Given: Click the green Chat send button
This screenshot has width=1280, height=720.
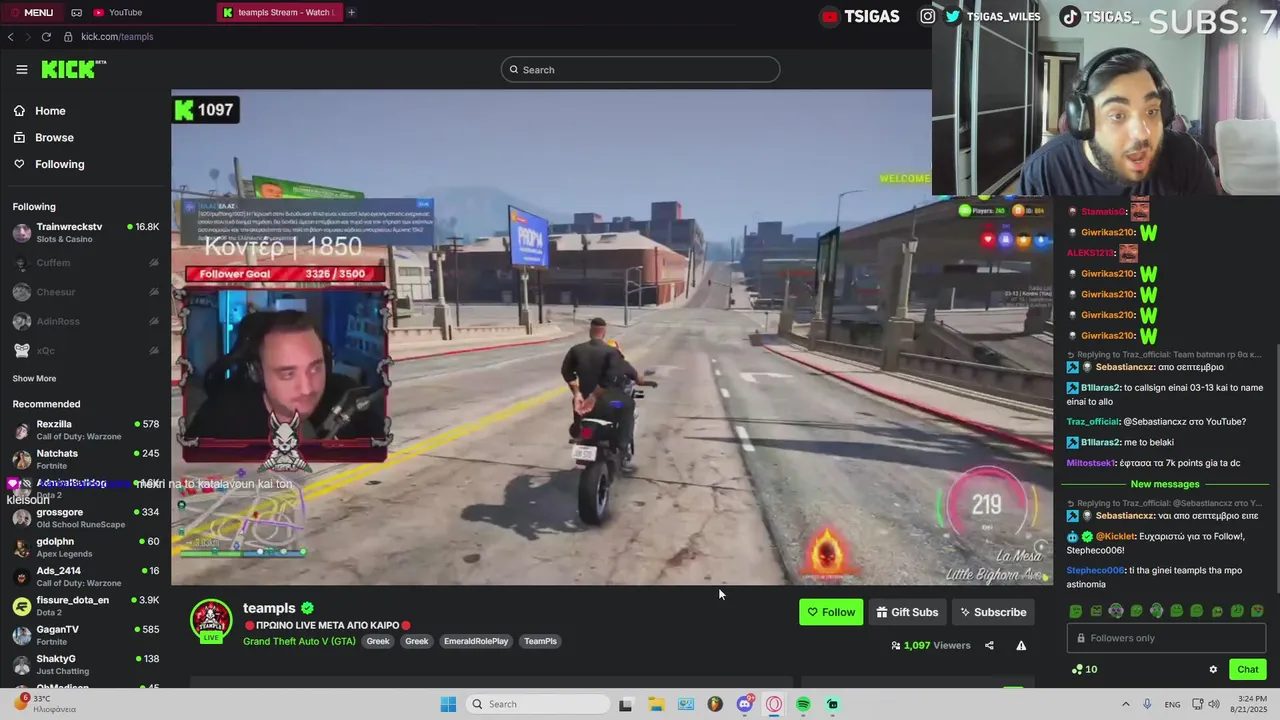Looking at the screenshot, I should point(1247,670).
